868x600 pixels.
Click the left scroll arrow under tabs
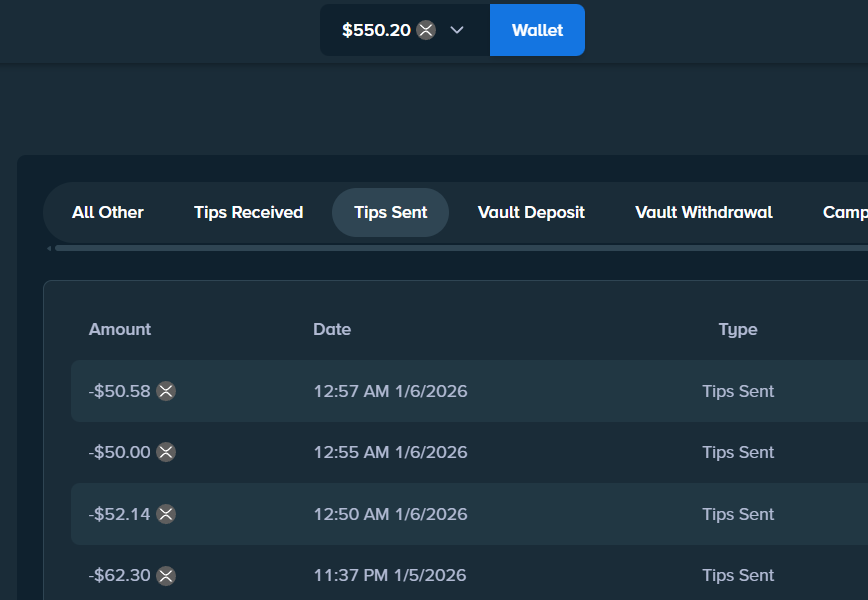[49, 249]
